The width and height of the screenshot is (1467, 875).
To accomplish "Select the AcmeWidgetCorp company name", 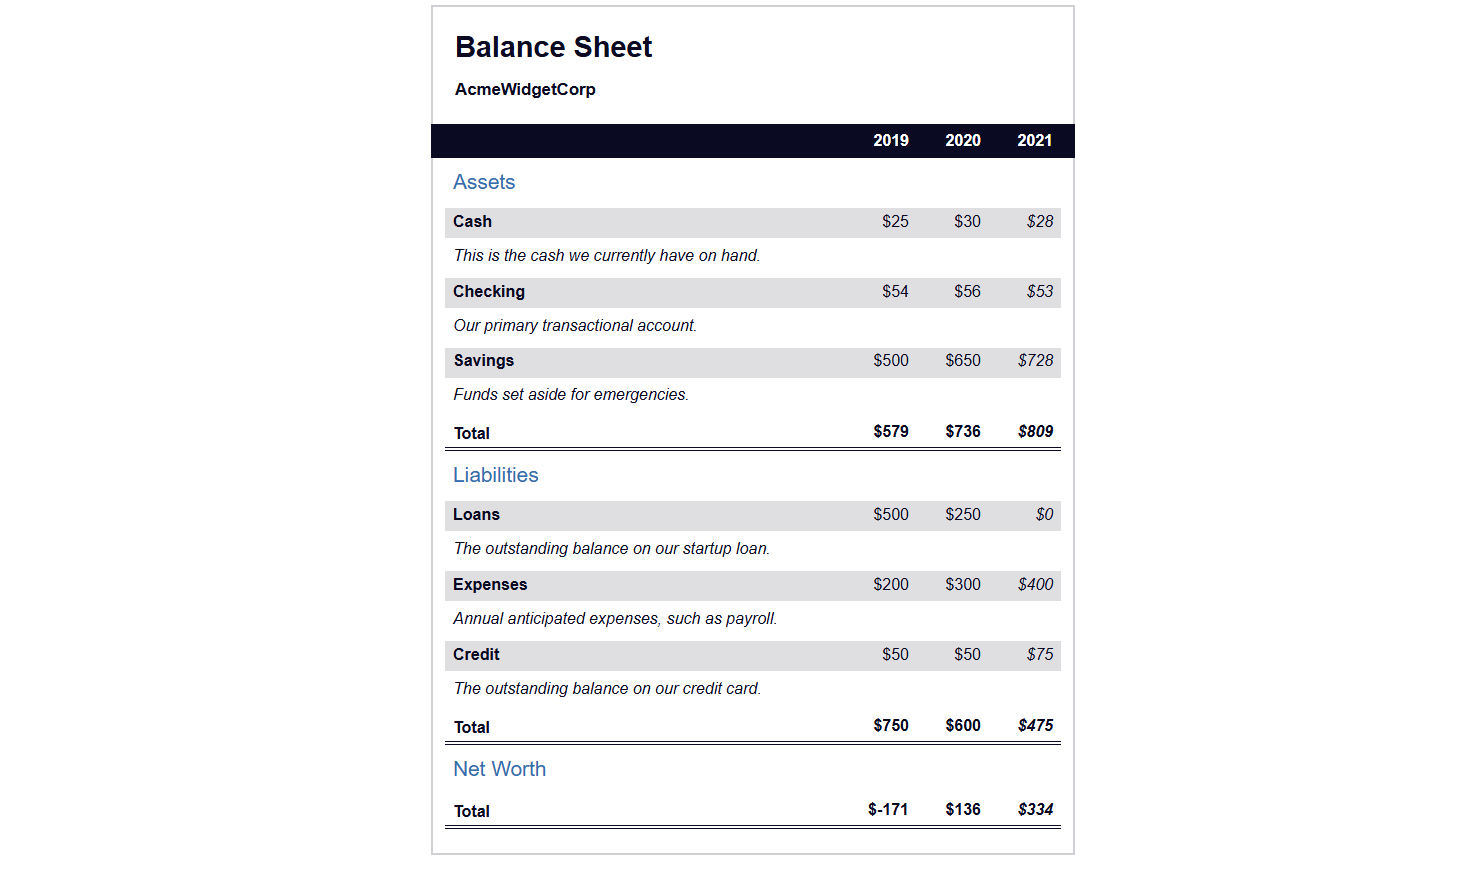I will point(525,89).
